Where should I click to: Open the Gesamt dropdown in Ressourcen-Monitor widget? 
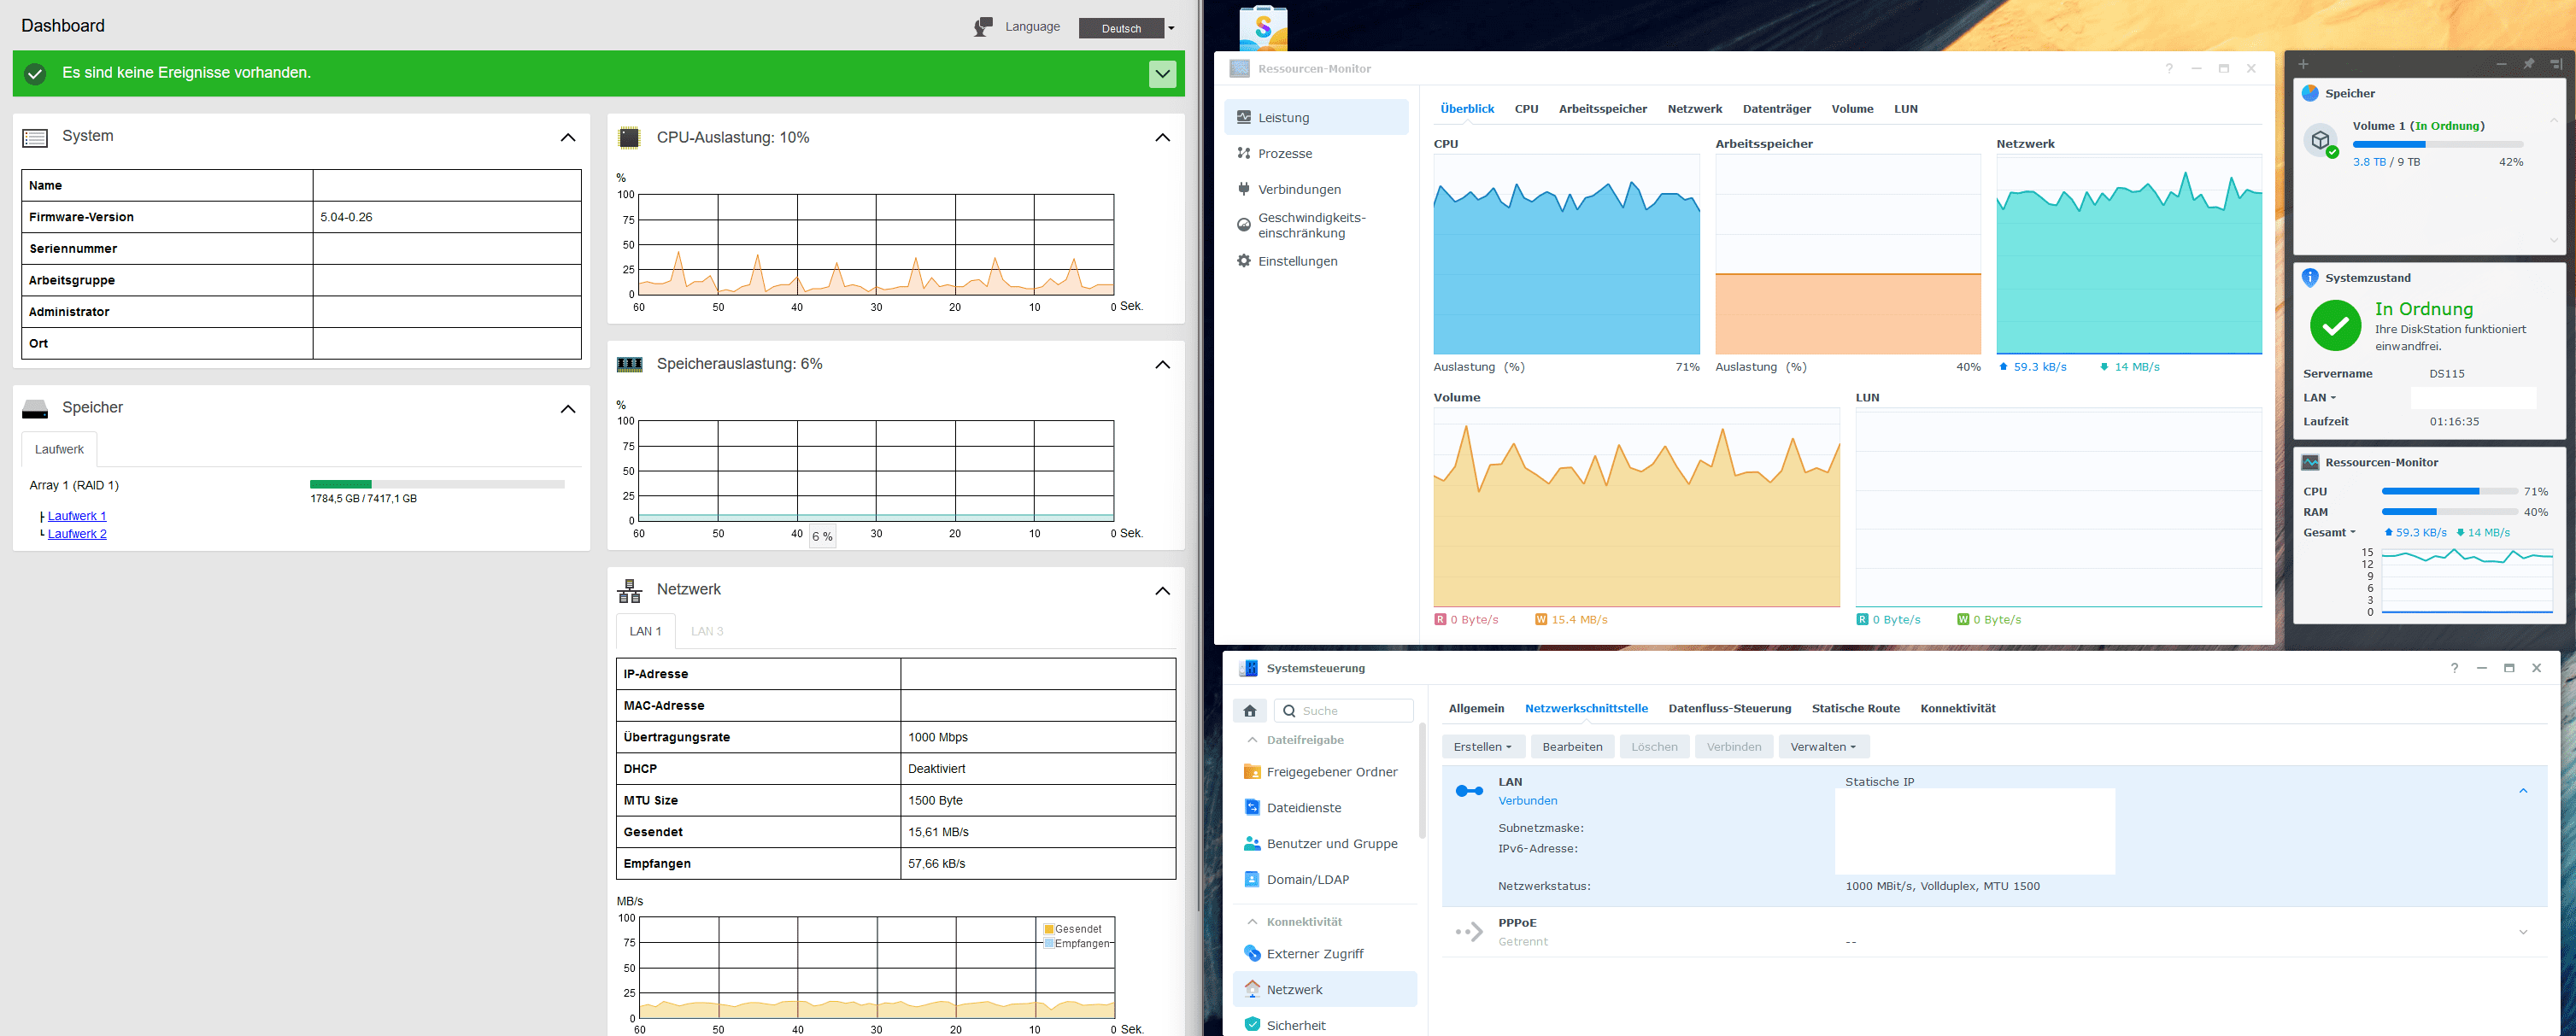(2329, 533)
